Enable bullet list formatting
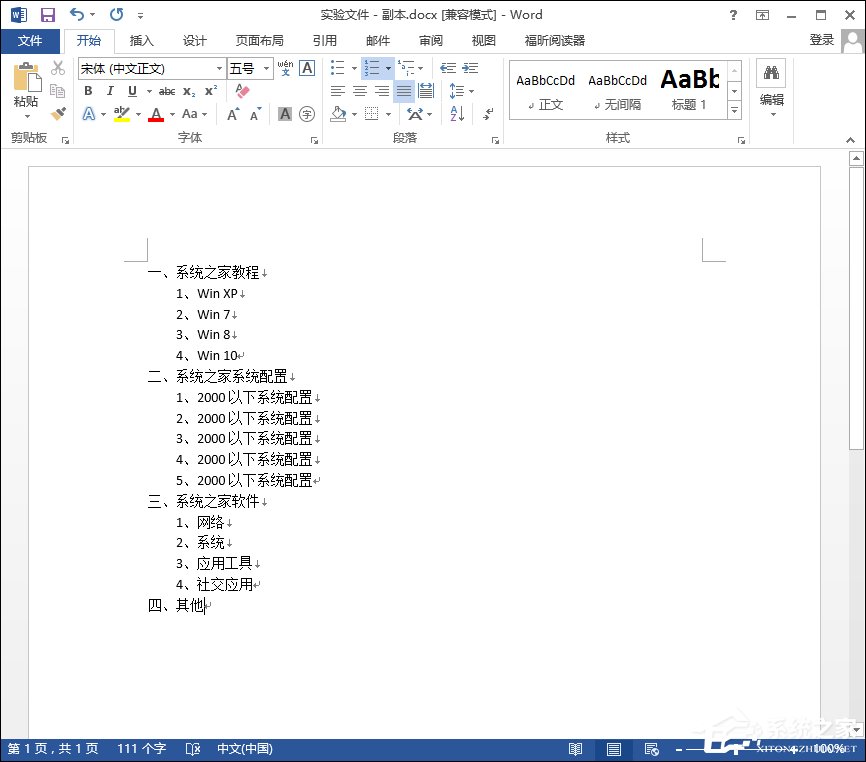The image size is (866, 762). (335, 68)
